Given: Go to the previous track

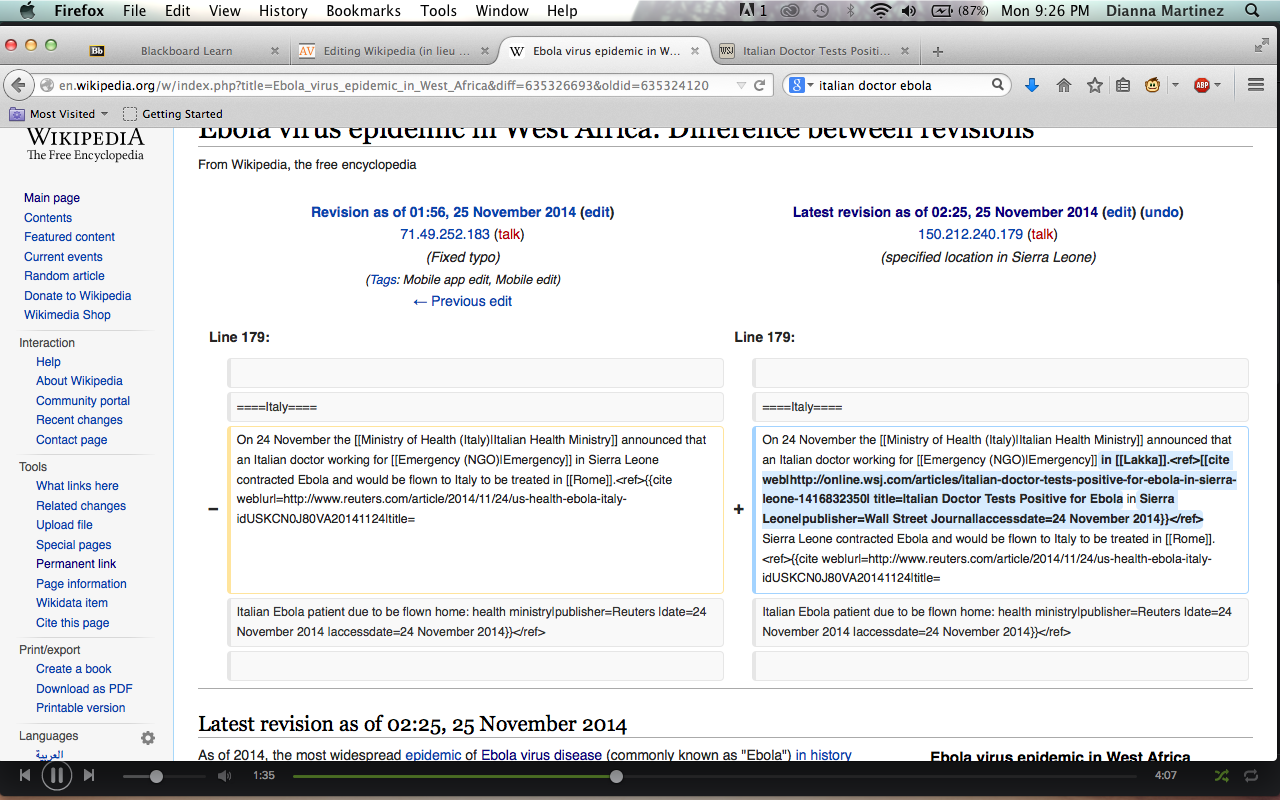Looking at the screenshot, I should (x=24, y=775).
